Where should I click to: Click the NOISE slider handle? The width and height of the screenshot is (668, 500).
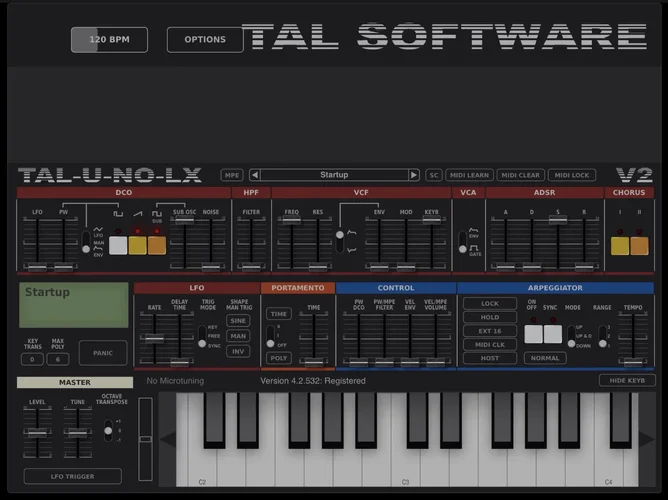click(x=211, y=267)
